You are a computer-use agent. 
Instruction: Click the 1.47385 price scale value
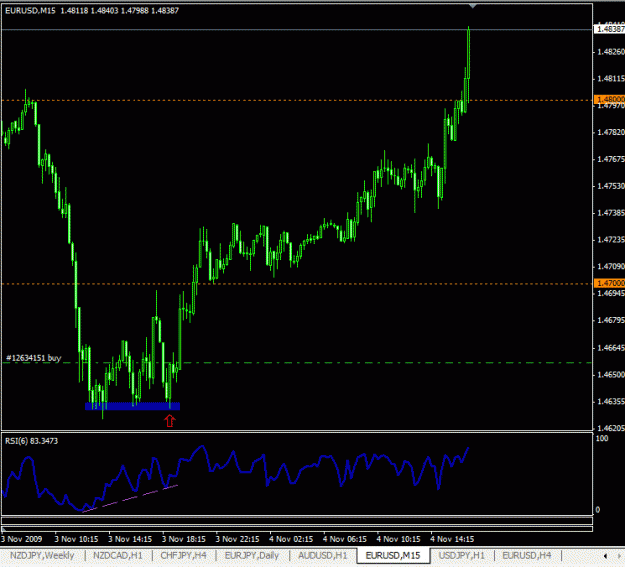(x=610, y=213)
